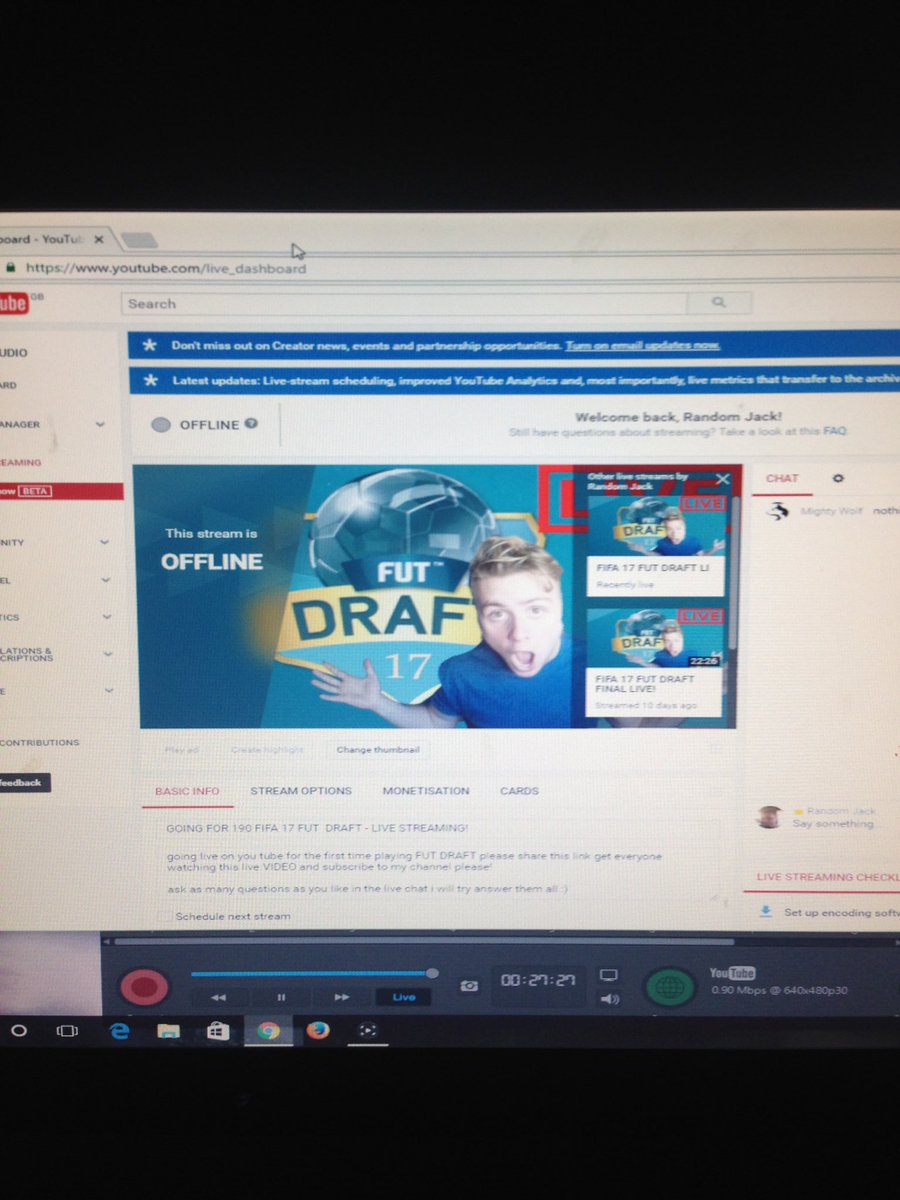Tick the Schedule next stream checkbox
The height and width of the screenshot is (1200, 900).
tap(165, 916)
